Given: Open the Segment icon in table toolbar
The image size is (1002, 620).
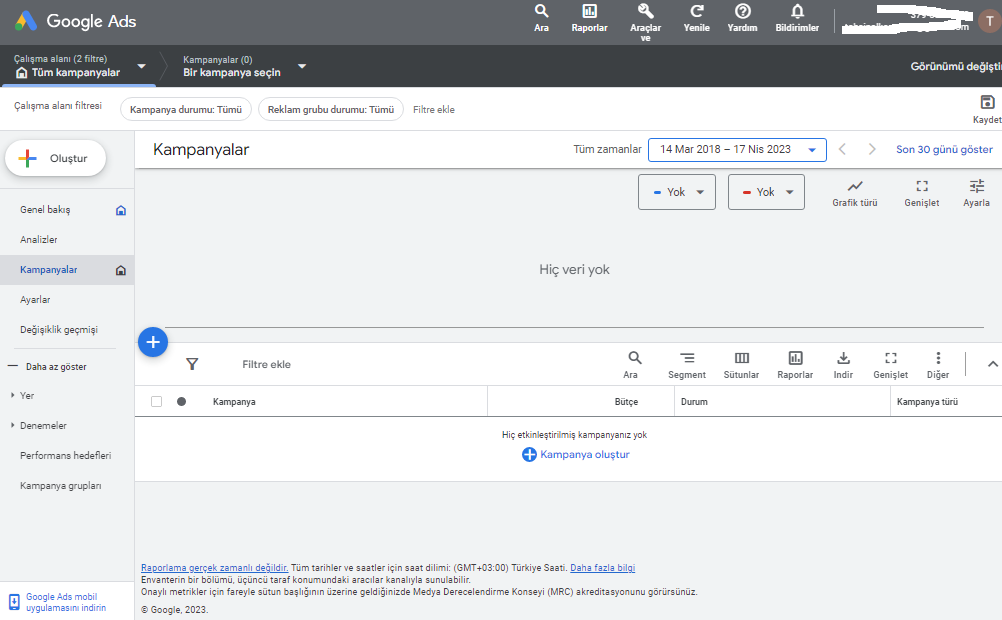Looking at the screenshot, I should coord(687,364).
